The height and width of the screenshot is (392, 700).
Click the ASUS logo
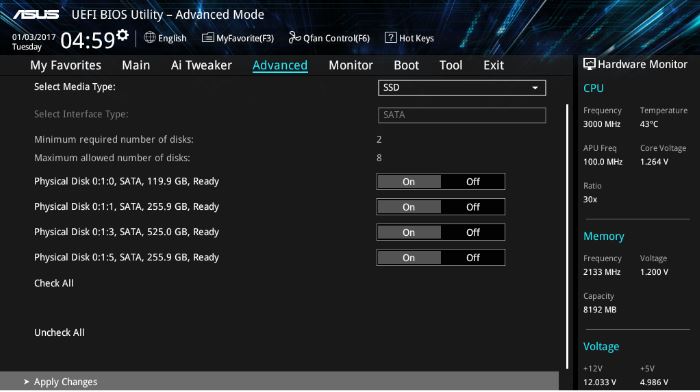click(x=36, y=15)
